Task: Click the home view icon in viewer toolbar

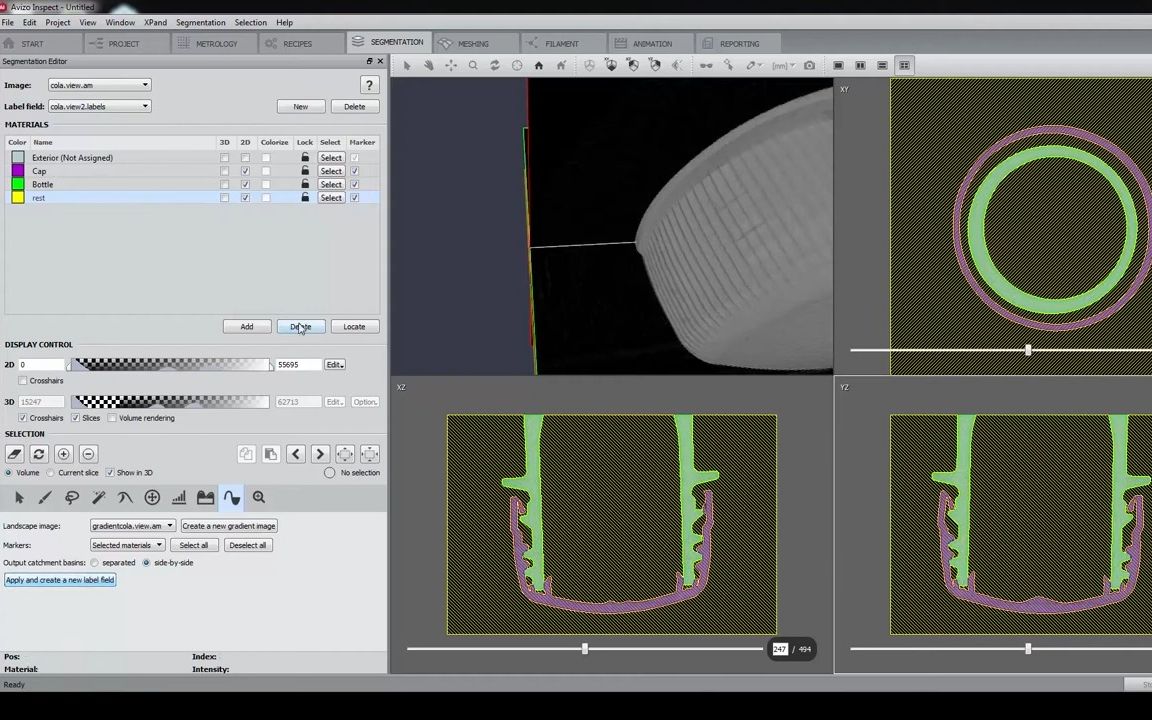Action: click(x=538, y=66)
